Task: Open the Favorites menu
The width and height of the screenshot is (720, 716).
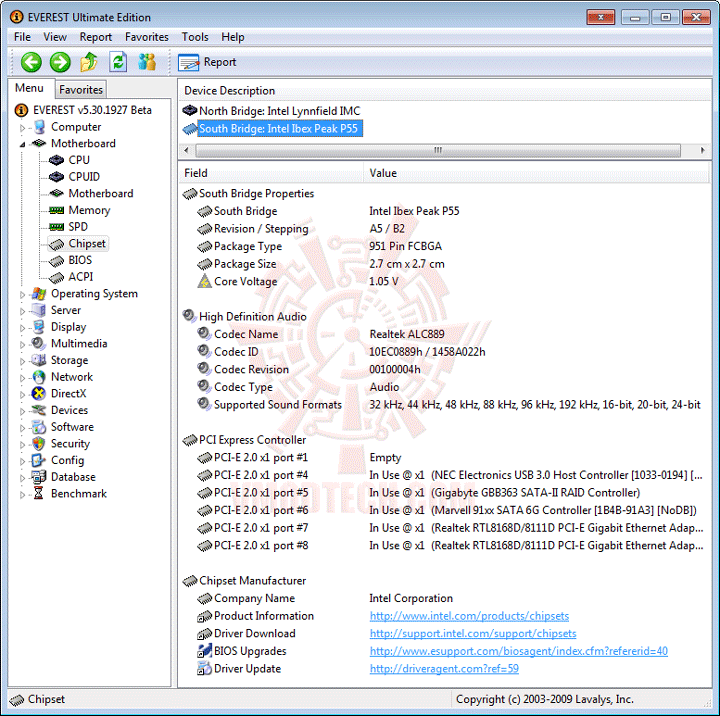Action: coord(147,37)
